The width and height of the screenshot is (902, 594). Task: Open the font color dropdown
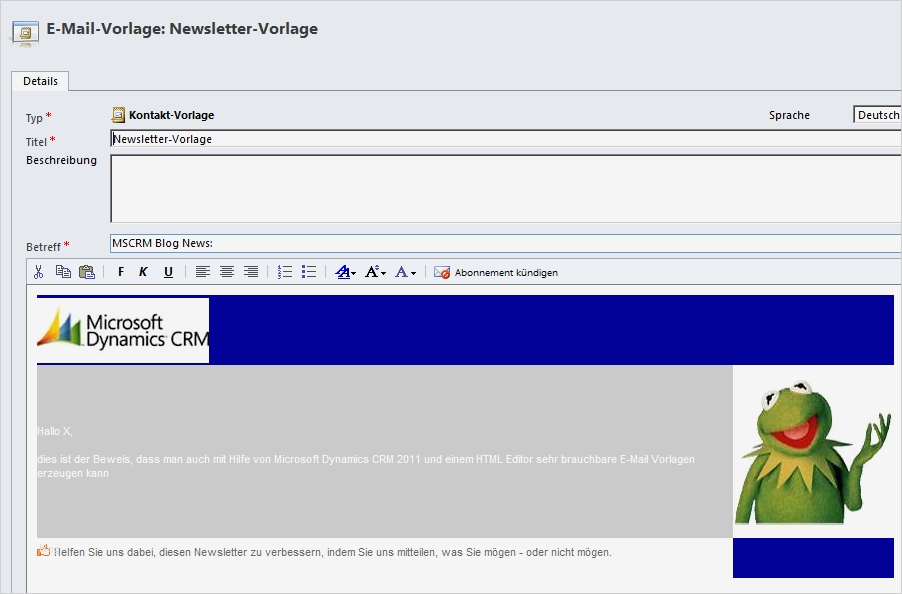click(406, 272)
